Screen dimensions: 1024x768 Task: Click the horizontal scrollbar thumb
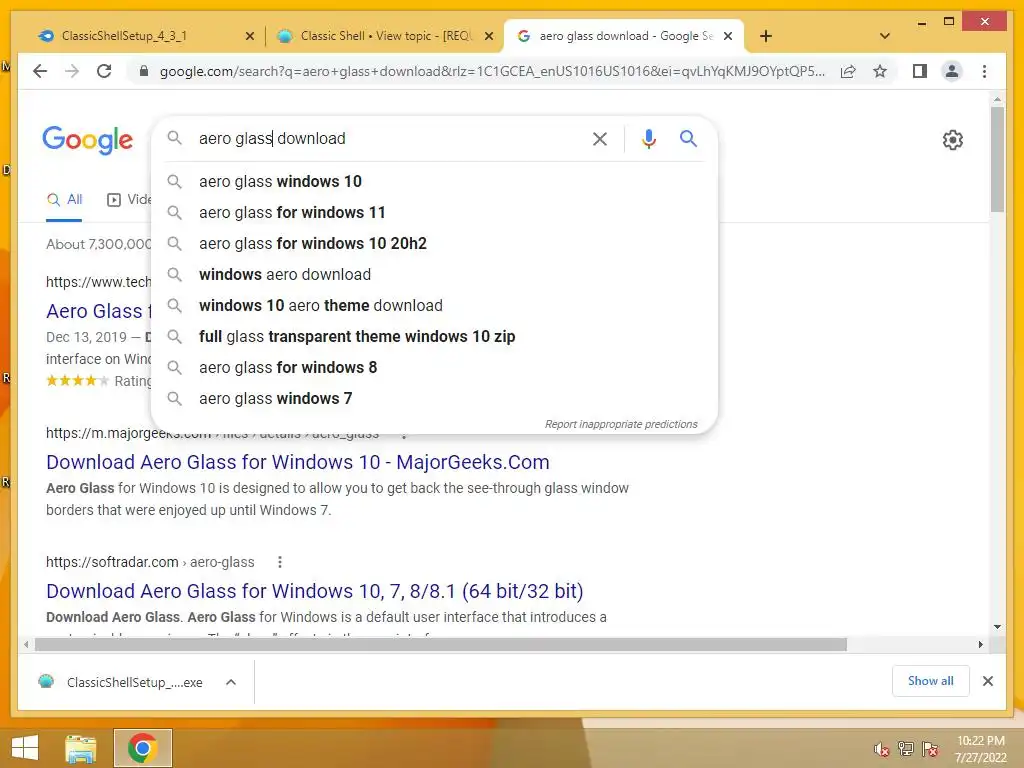click(x=441, y=645)
